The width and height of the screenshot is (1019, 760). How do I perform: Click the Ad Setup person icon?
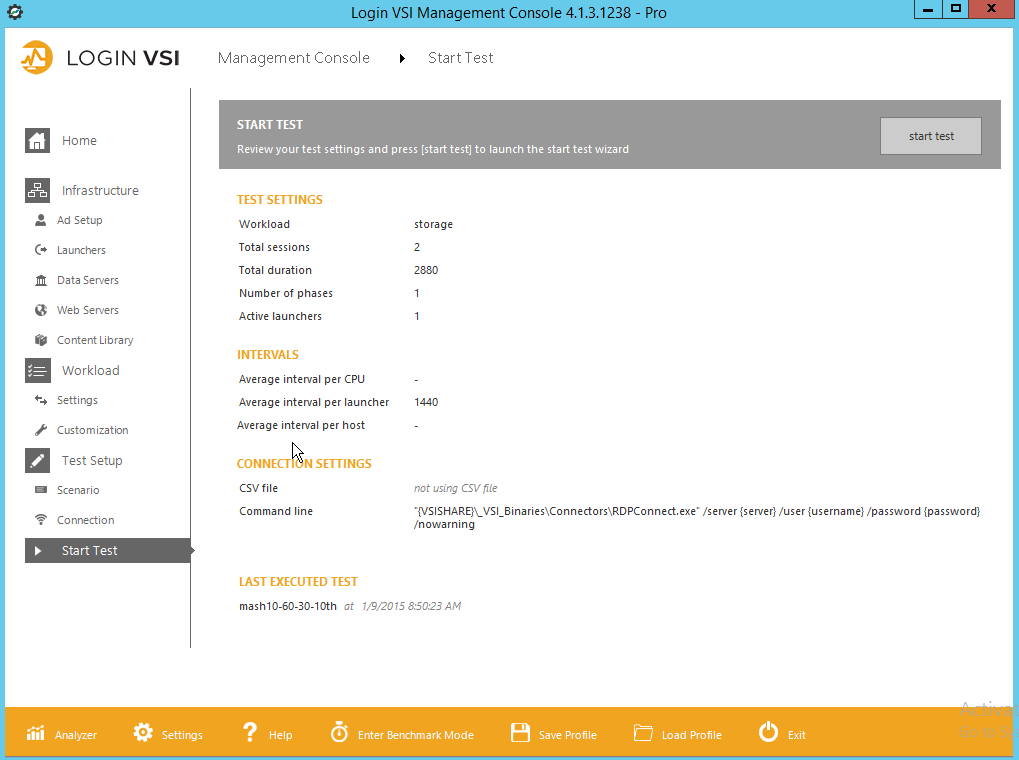(x=40, y=220)
